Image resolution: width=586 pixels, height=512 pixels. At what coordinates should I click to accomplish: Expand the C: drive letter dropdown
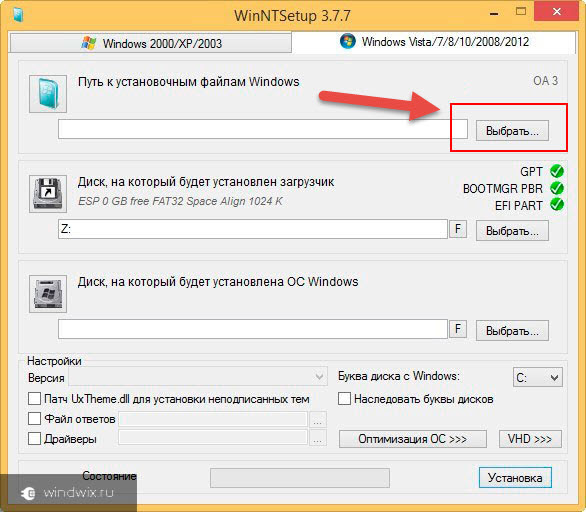point(537,377)
